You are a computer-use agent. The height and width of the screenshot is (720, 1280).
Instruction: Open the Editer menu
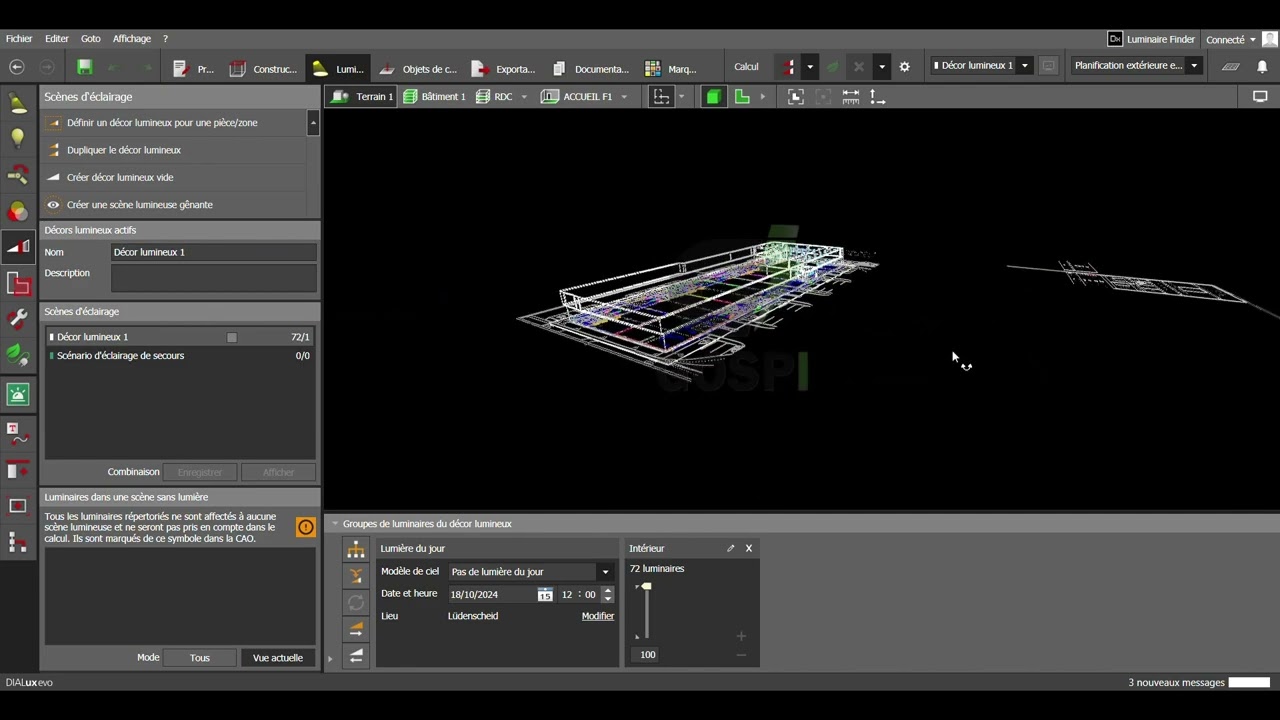[x=57, y=39]
